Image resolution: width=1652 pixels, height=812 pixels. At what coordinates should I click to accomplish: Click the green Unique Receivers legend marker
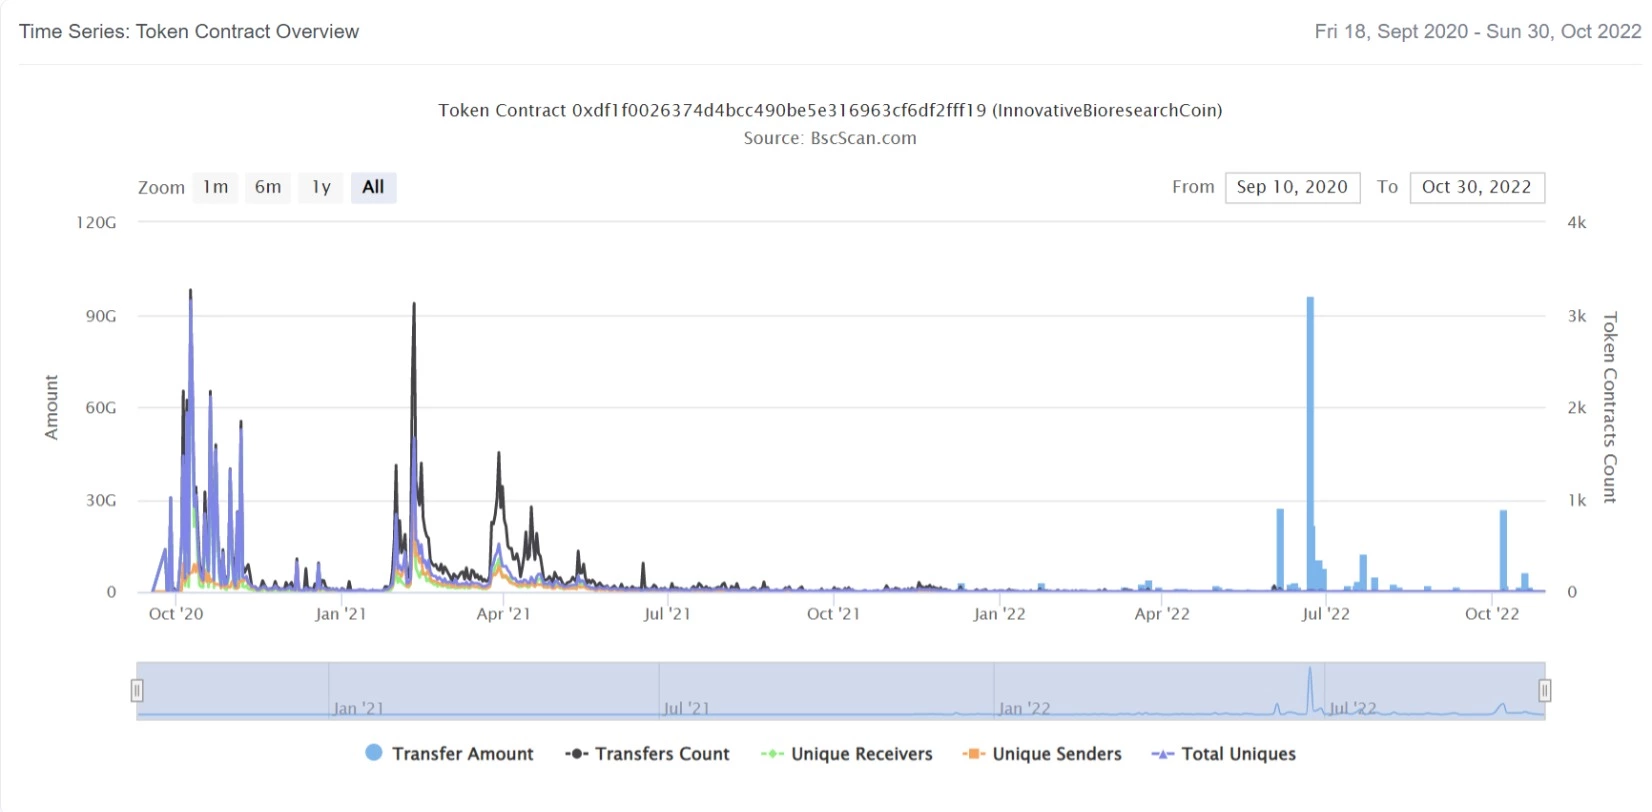point(772,754)
